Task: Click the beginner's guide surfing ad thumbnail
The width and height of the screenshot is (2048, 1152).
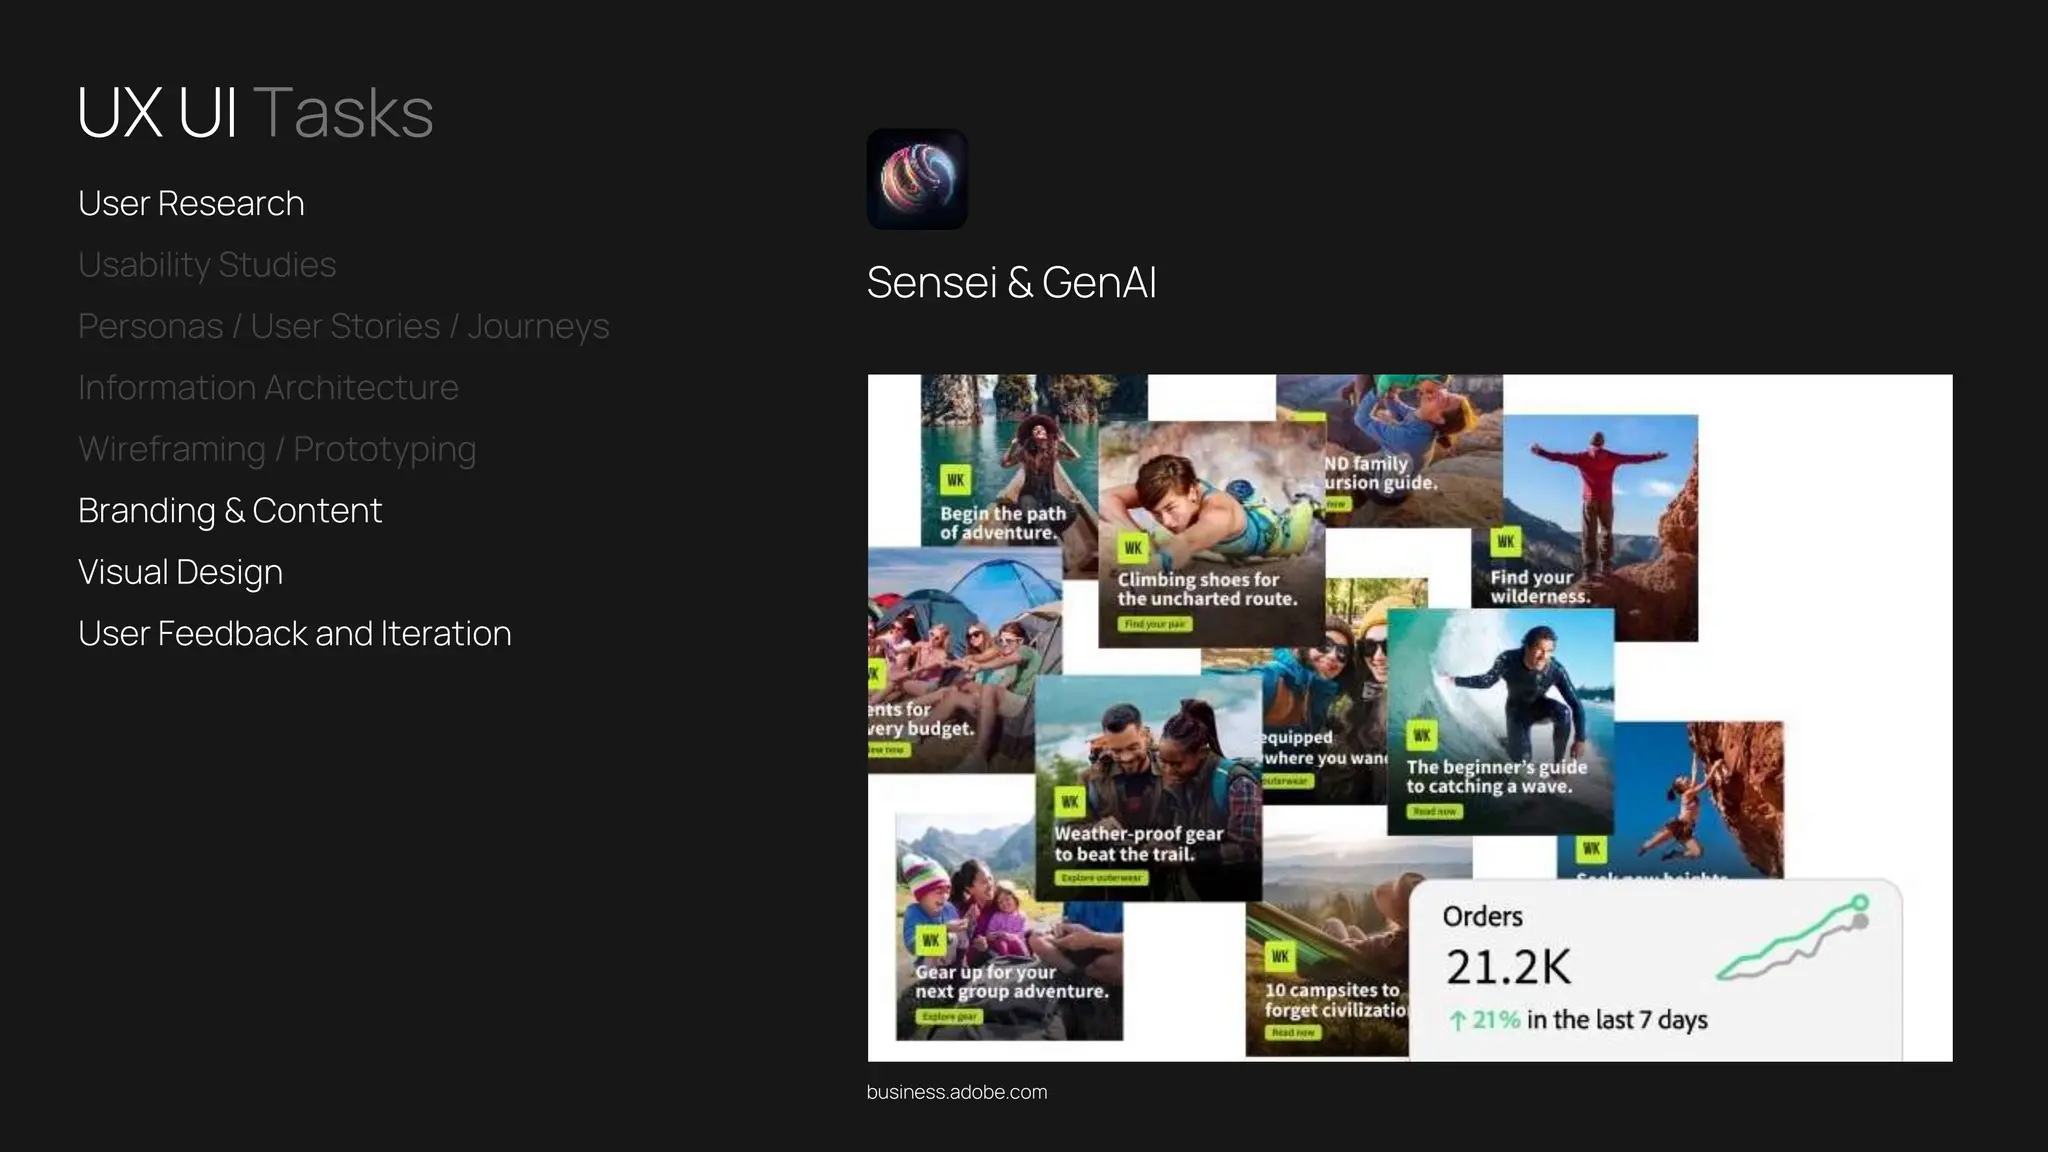Action: [x=1500, y=720]
